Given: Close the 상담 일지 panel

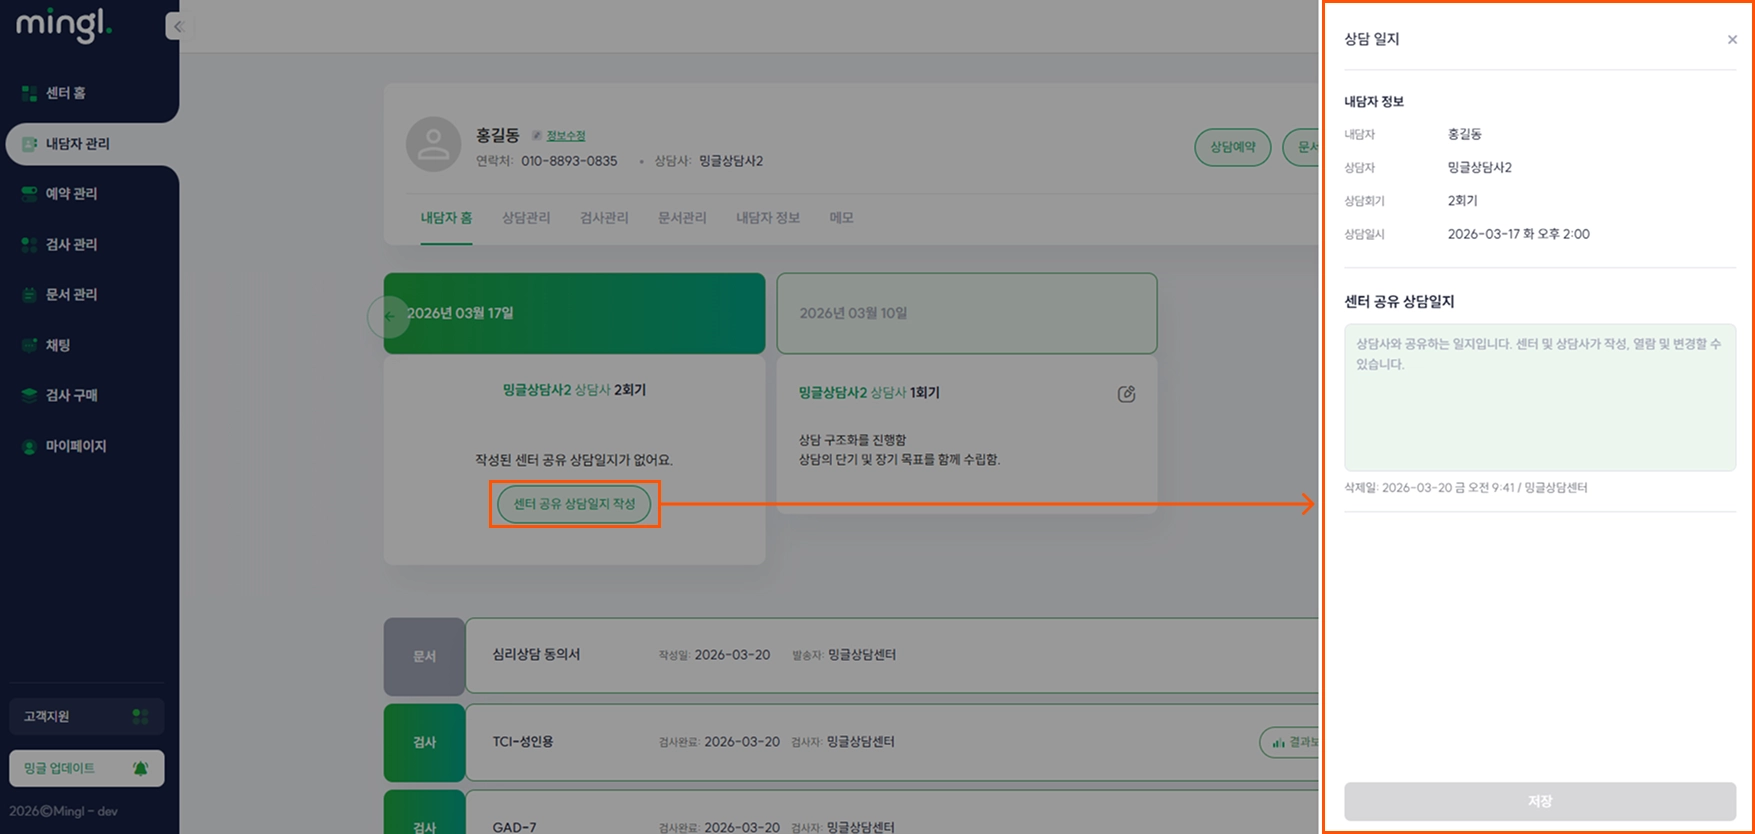Looking at the screenshot, I should click(x=1732, y=40).
